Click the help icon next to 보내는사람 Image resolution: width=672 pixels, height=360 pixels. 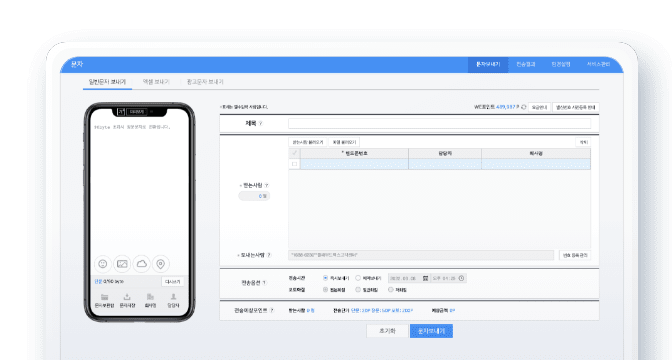click(269, 255)
